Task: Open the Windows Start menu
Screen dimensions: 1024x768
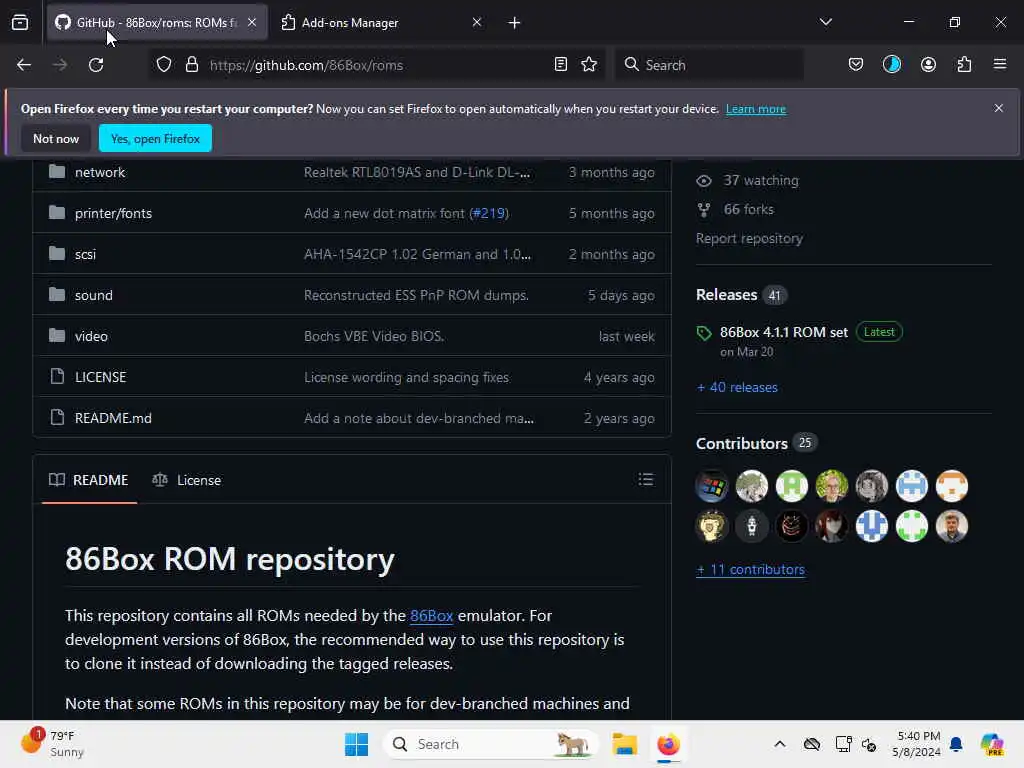Action: click(357, 744)
